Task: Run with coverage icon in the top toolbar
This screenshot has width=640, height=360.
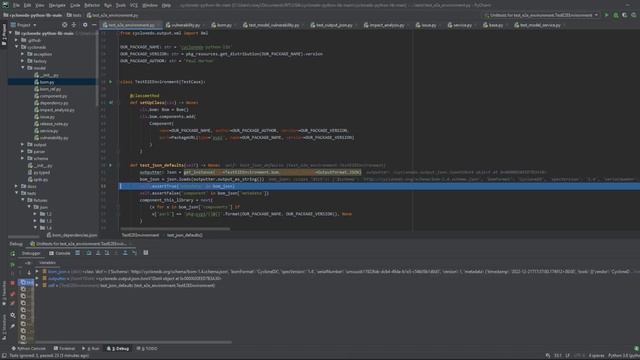Action: [624, 15]
